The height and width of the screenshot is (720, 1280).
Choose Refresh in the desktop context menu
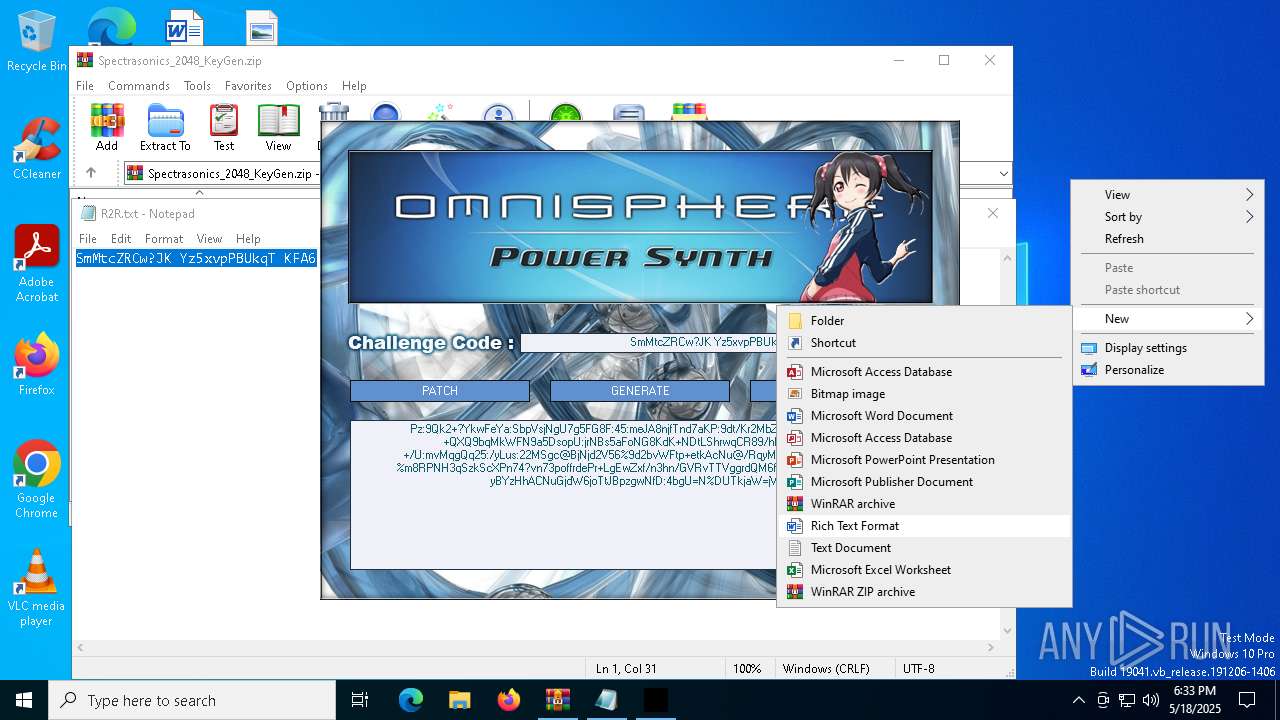click(1167, 239)
